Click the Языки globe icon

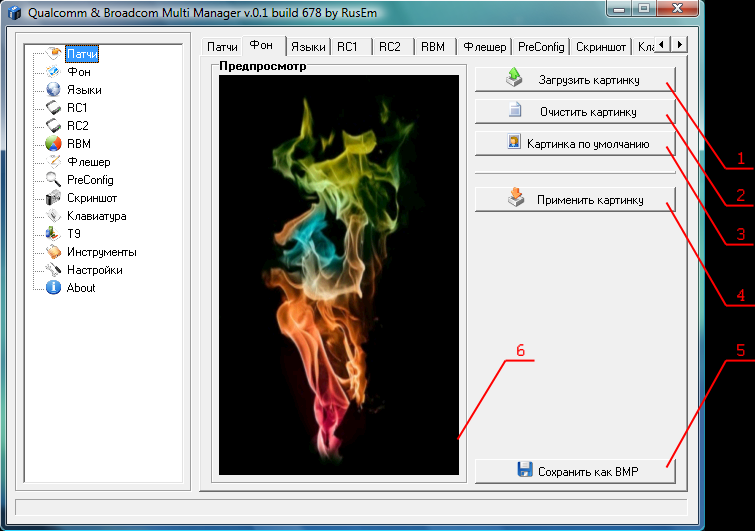click(x=54, y=90)
